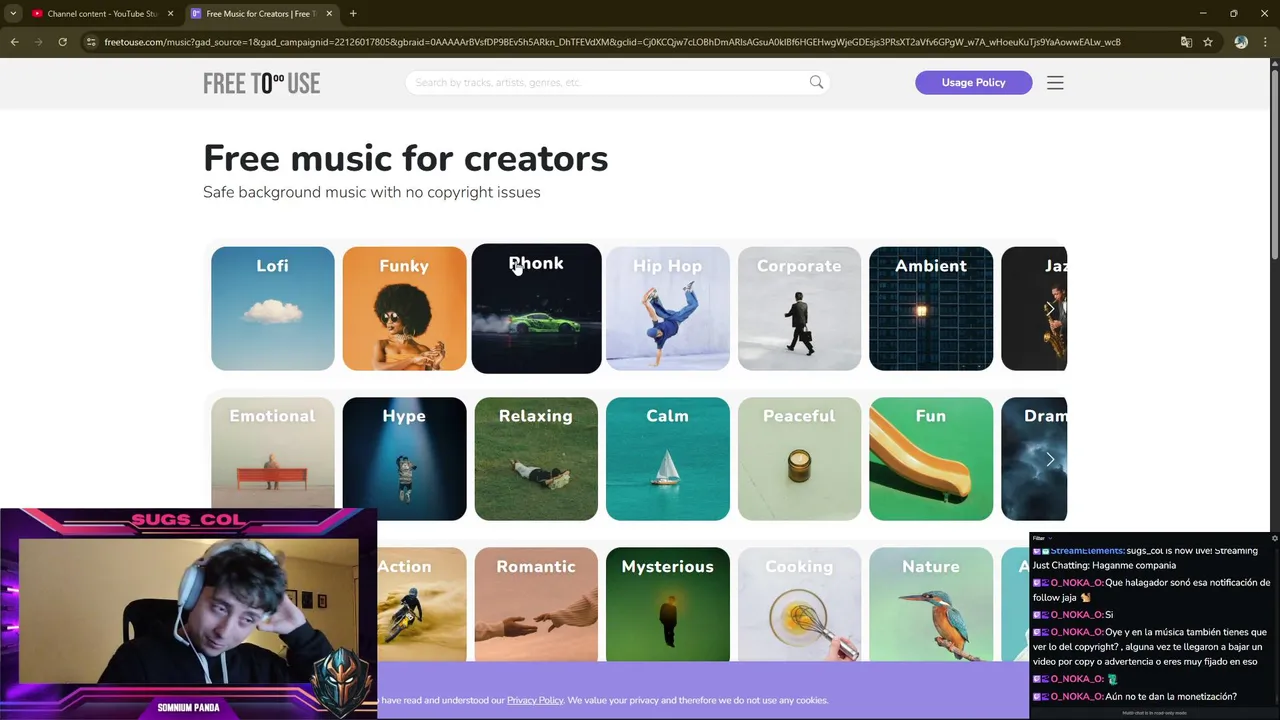
Task: Open the Peaceful mood card
Action: point(799,459)
